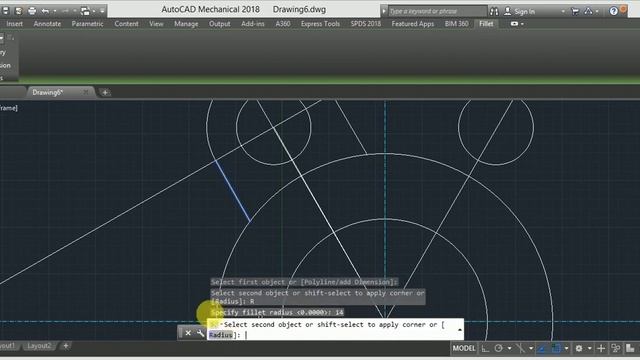Click the add layout plus button
This screenshot has height=360, width=640.
pyautogui.click(x=66, y=346)
